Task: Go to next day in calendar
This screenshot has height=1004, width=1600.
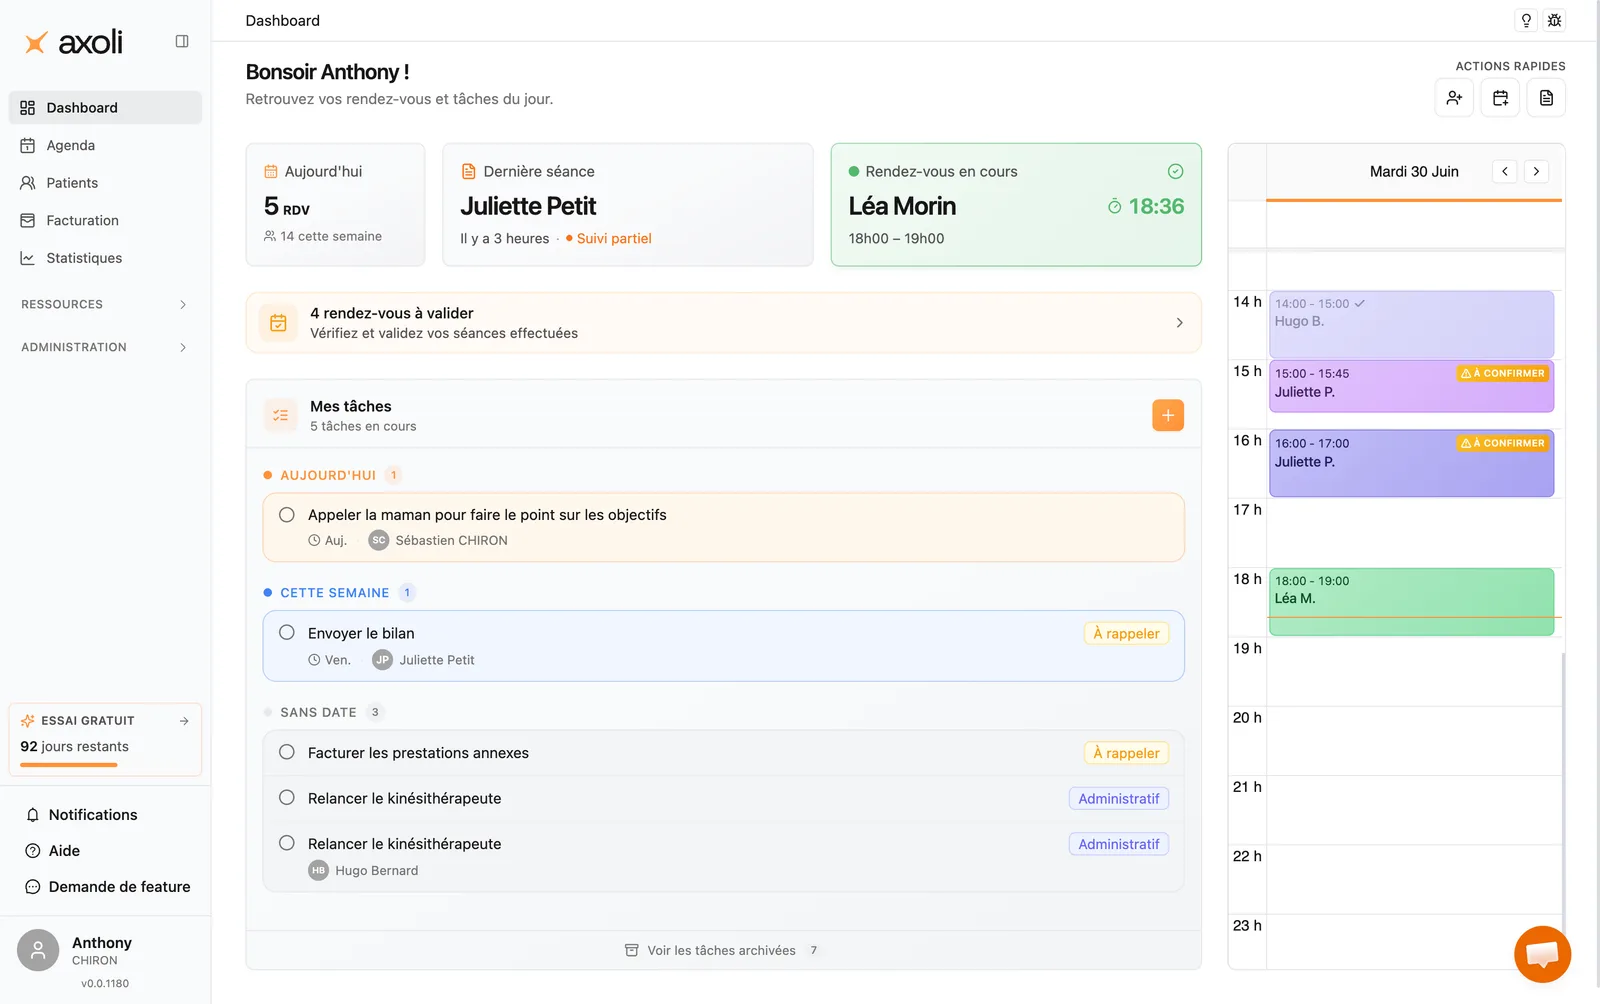Action: [x=1537, y=171]
